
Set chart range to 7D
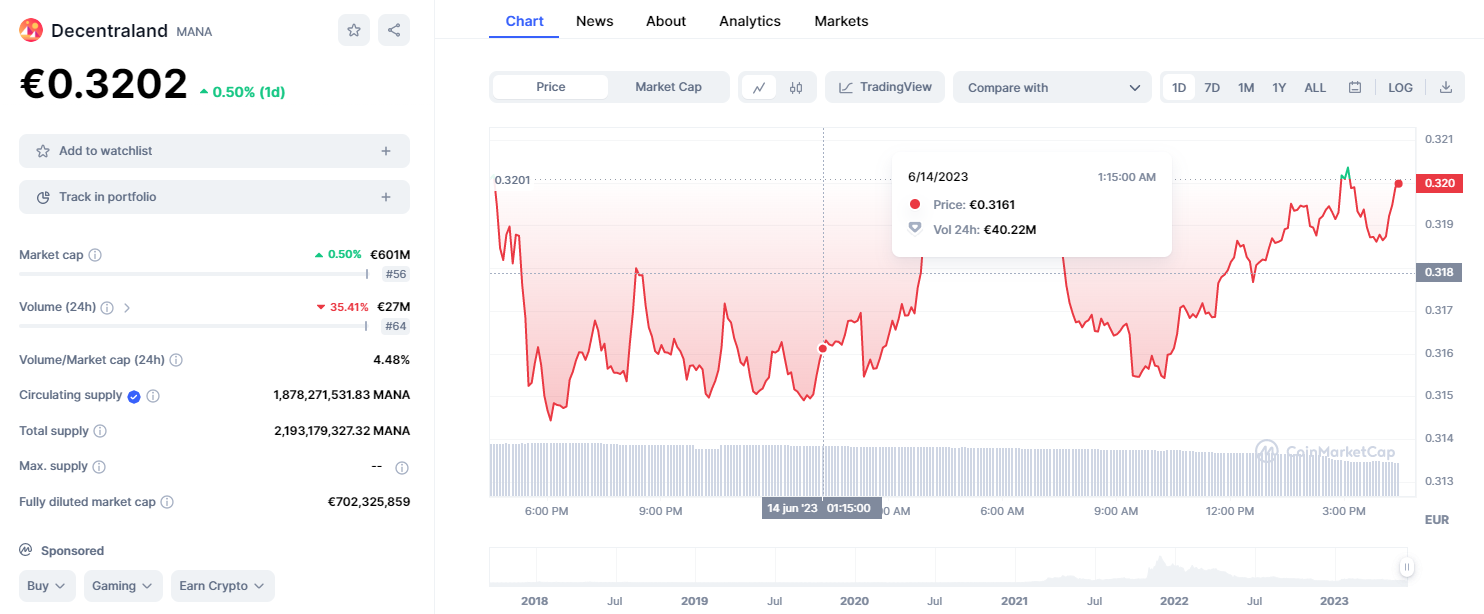tap(1212, 87)
